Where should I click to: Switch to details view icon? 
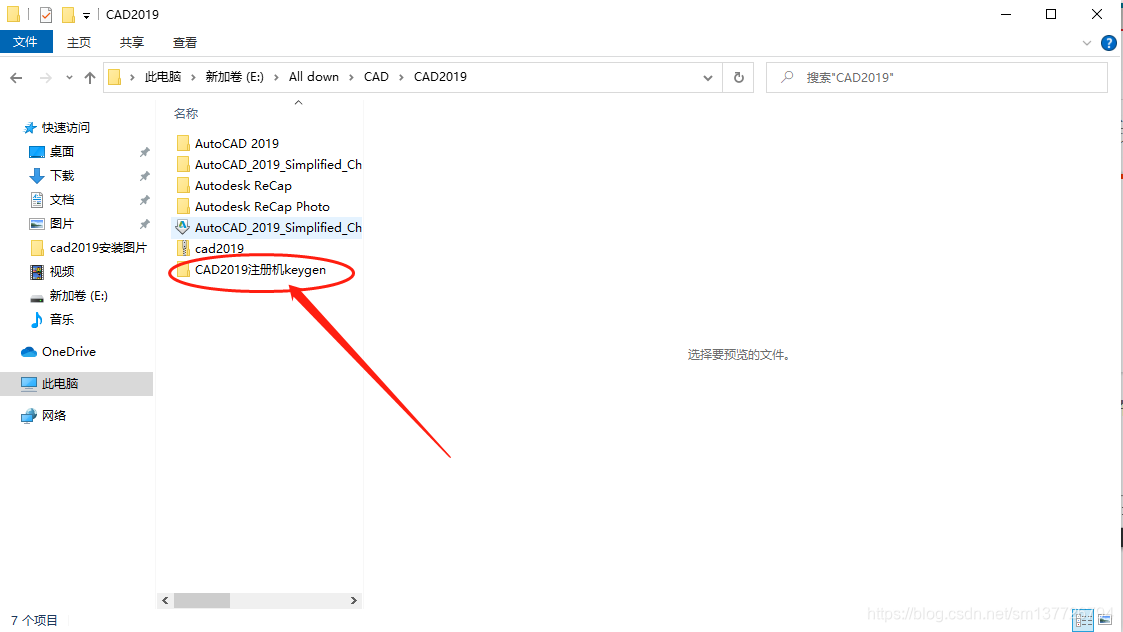tap(1083, 620)
